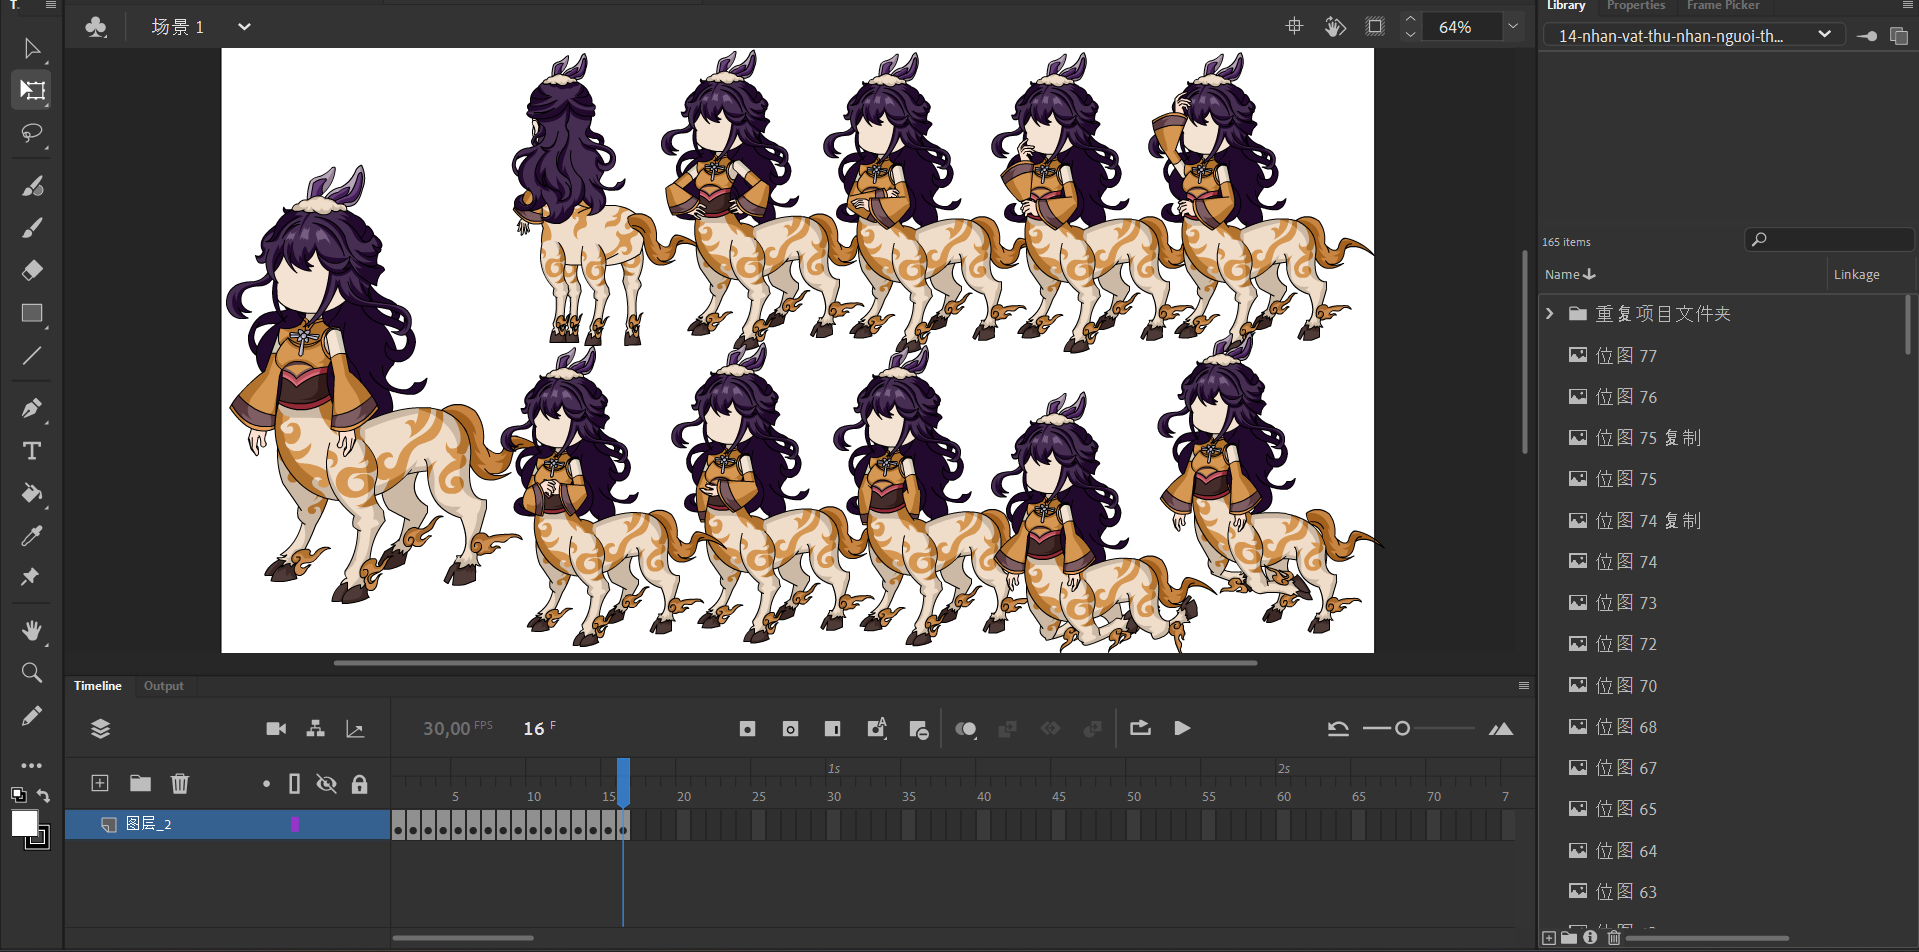Screen dimensions: 1919x952
Task: Select 位图 77 in the library list
Action: [x=1626, y=356]
